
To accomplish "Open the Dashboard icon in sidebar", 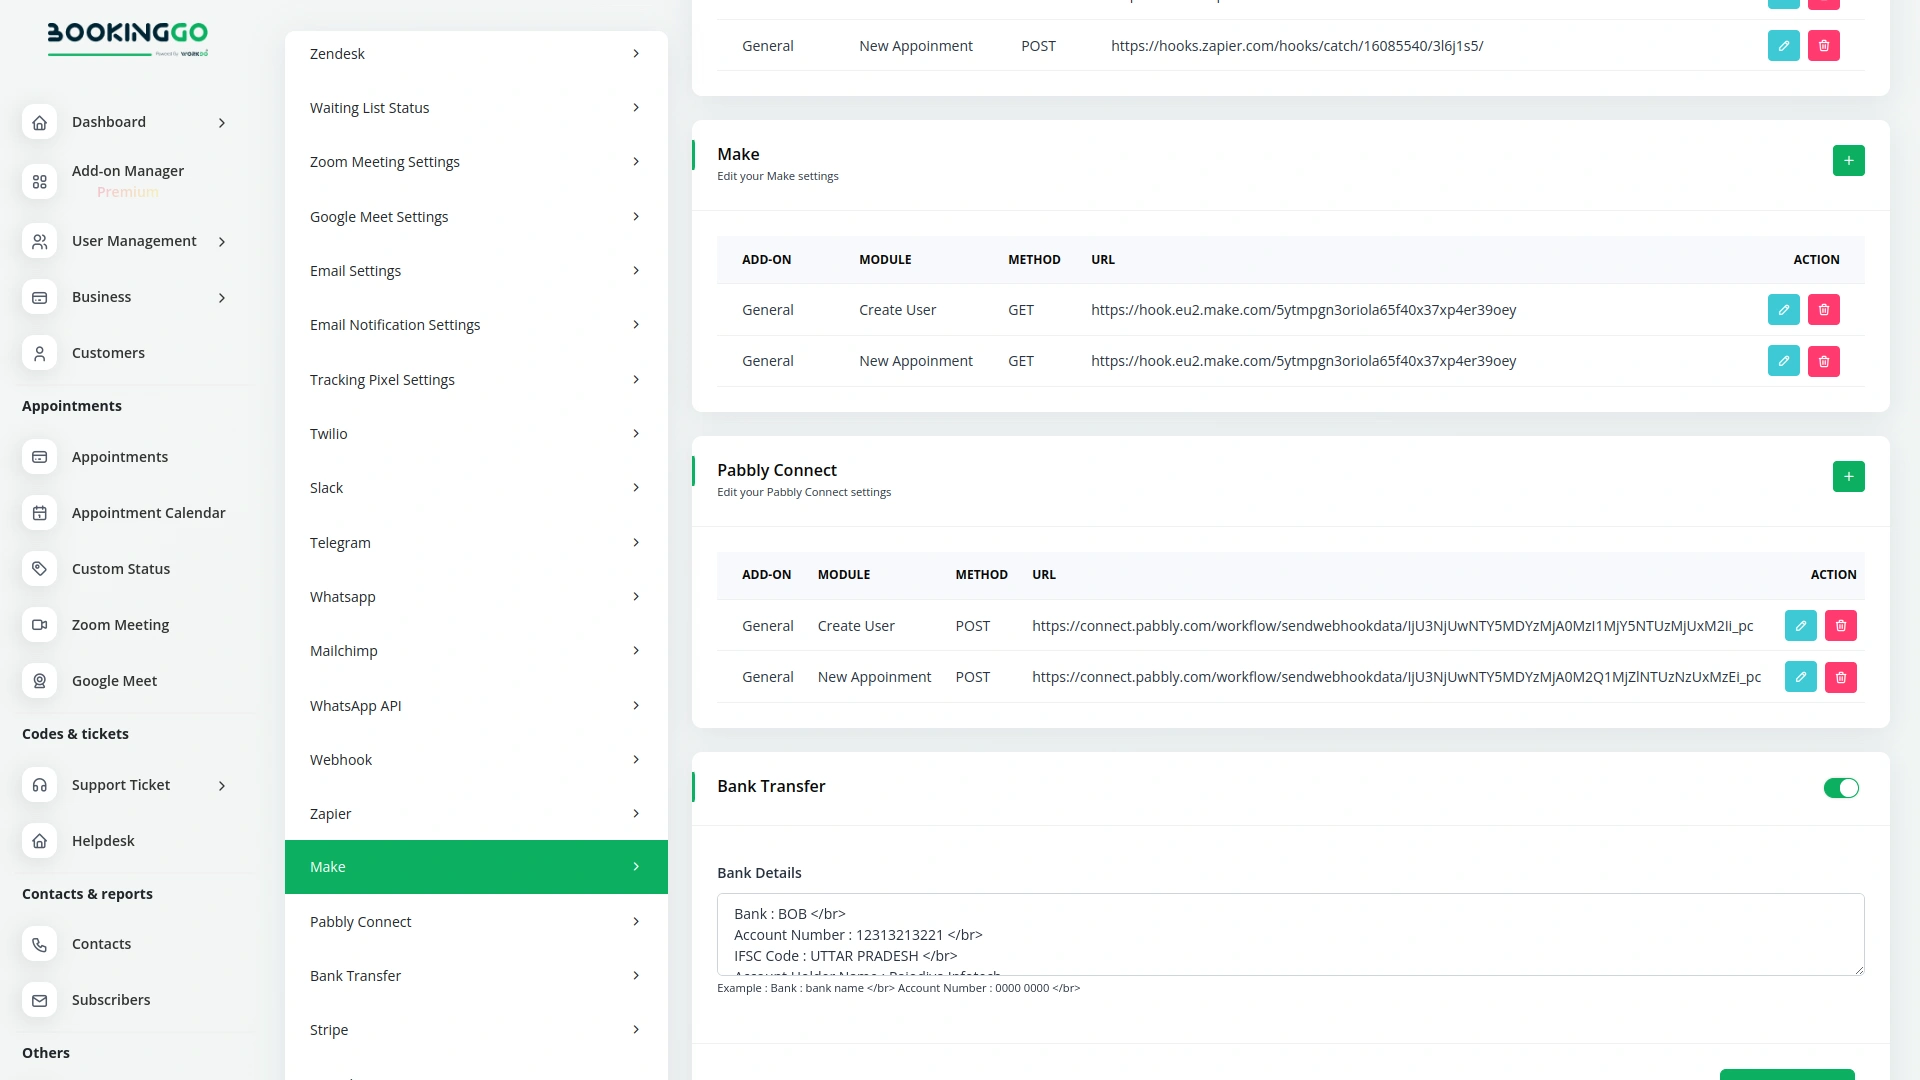I will pos(39,122).
